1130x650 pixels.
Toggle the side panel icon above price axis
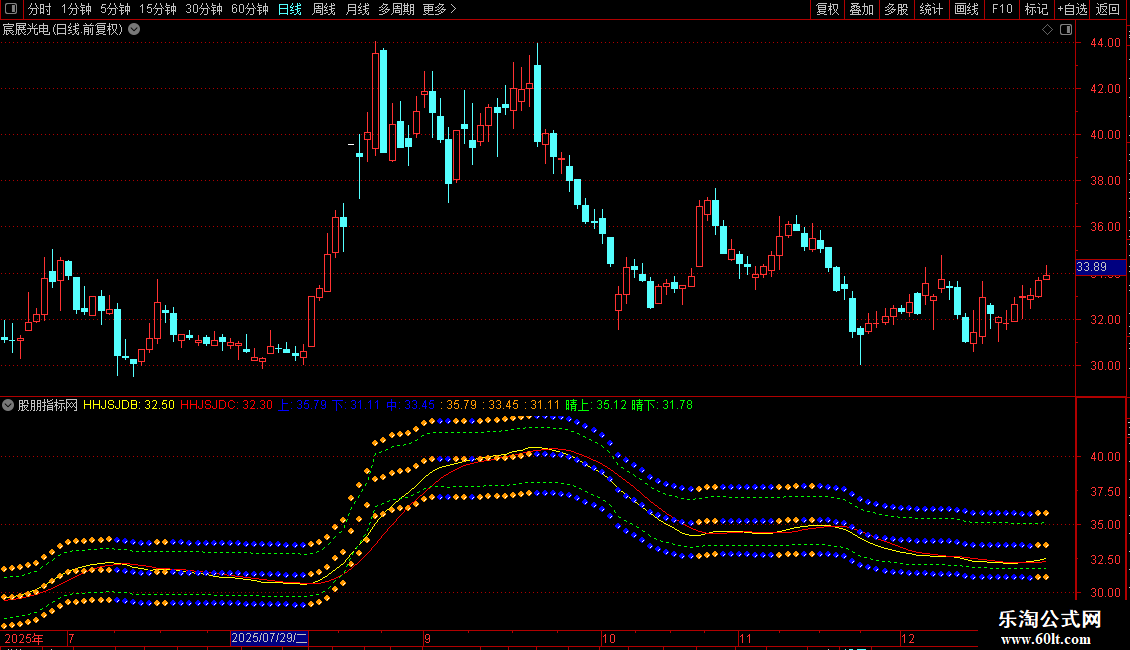pyautogui.click(x=1066, y=30)
